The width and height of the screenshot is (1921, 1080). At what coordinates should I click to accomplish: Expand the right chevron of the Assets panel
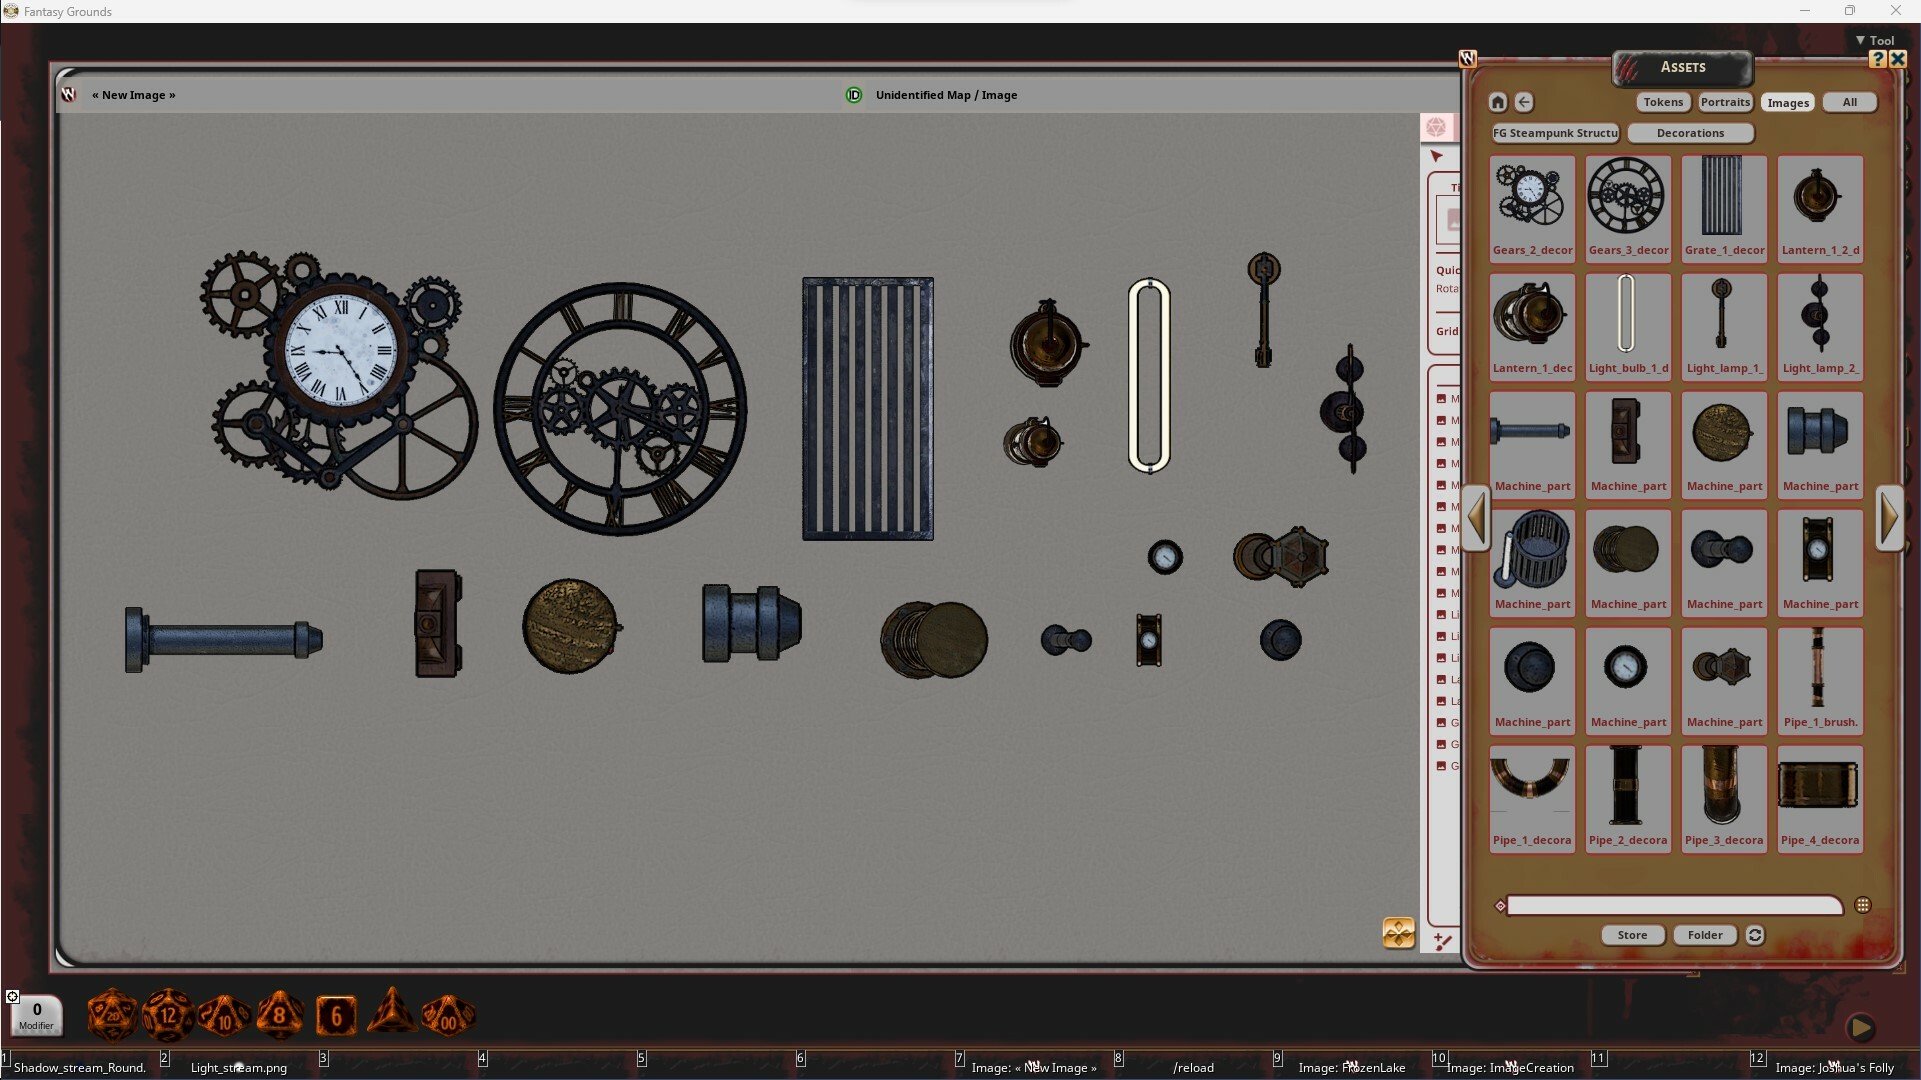tap(1890, 519)
